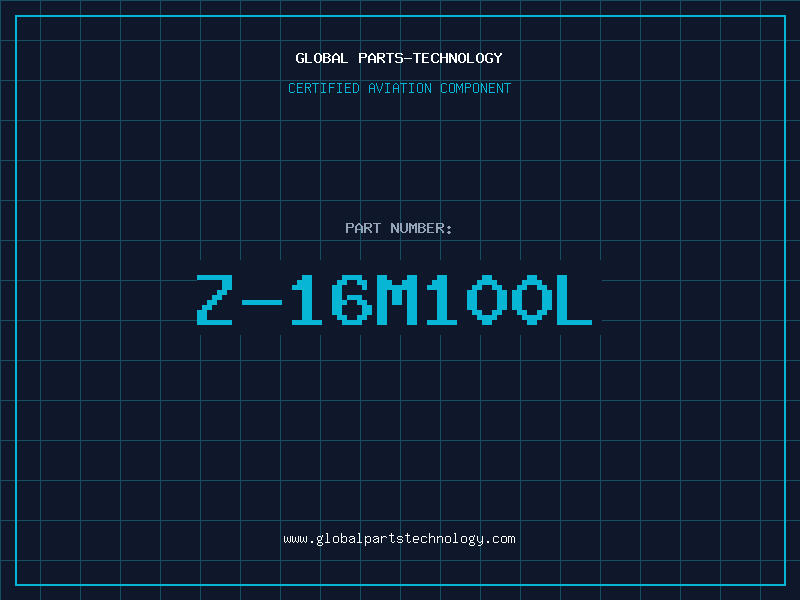Click the CERTIFIED AVIATION COMPONENT subtitle
Image resolution: width=800 pixels, height=600 pixels.
pyautogui.click(x=399, y=88)
